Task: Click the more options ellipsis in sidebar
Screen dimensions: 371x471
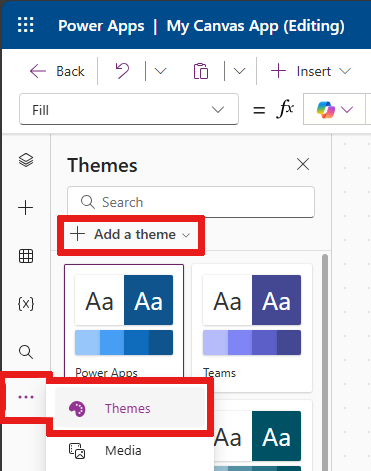Action: pyautogui.click(x=26, y=397)
